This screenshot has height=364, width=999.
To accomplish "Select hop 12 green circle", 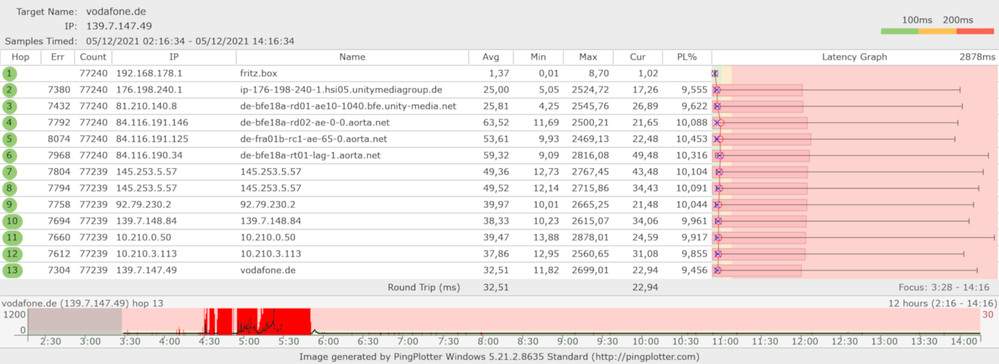I will [11, 254].
